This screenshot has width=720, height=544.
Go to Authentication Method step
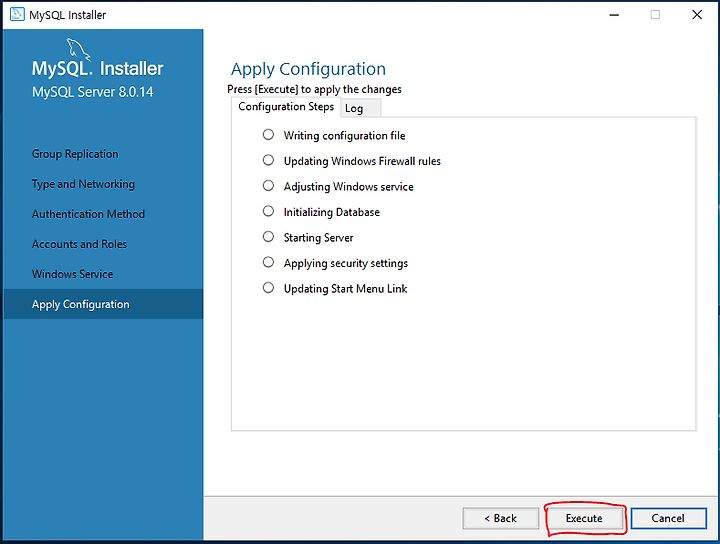pyautogui.click(x=88, y=214)
